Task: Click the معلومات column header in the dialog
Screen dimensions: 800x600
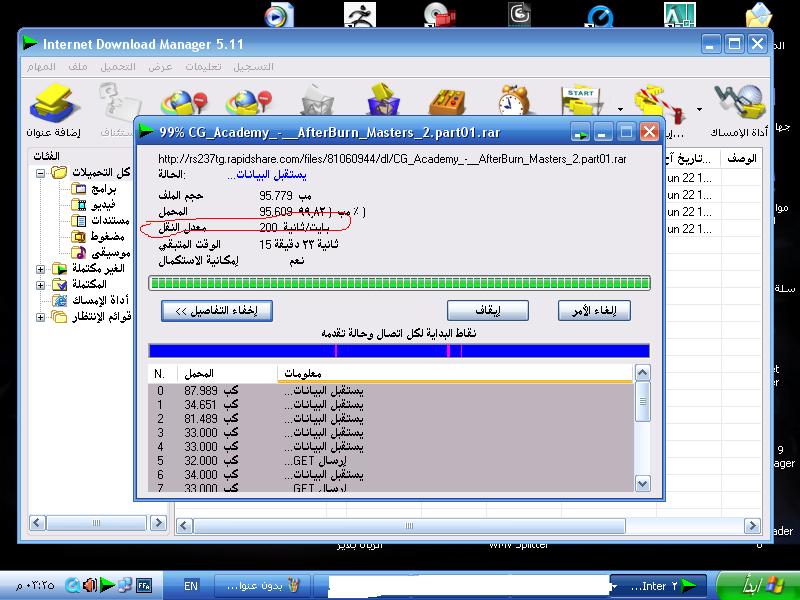Action: click(455, 373)
